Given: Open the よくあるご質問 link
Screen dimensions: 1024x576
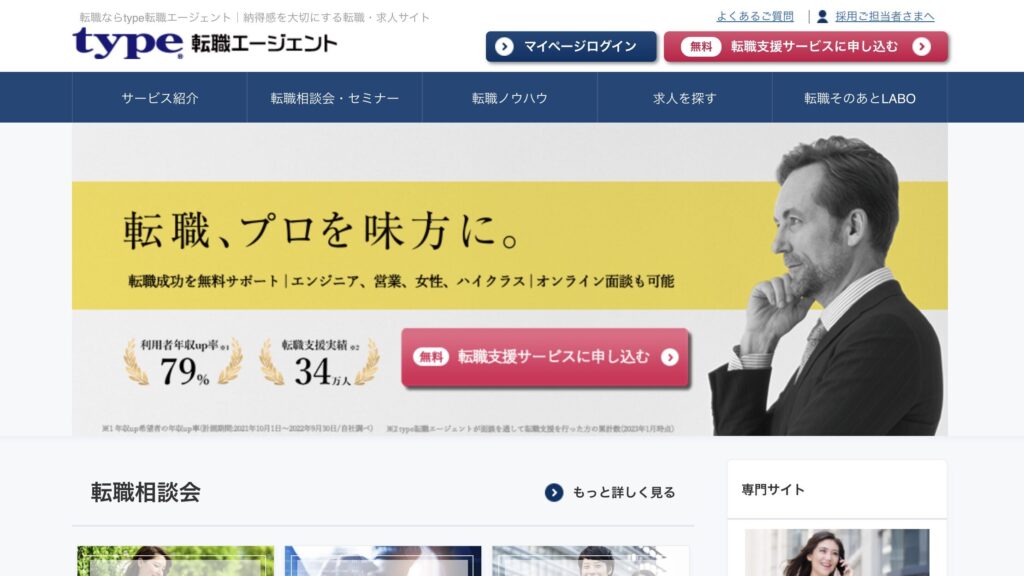Looking at the screenshot, I should pos(755,16).
